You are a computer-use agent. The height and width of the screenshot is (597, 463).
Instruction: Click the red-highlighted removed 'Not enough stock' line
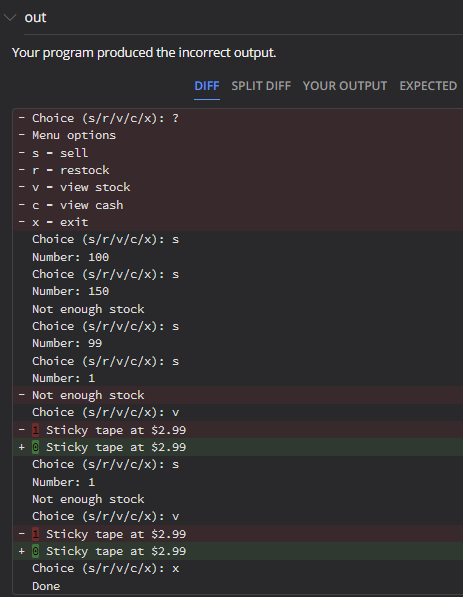tap(238, 395)
